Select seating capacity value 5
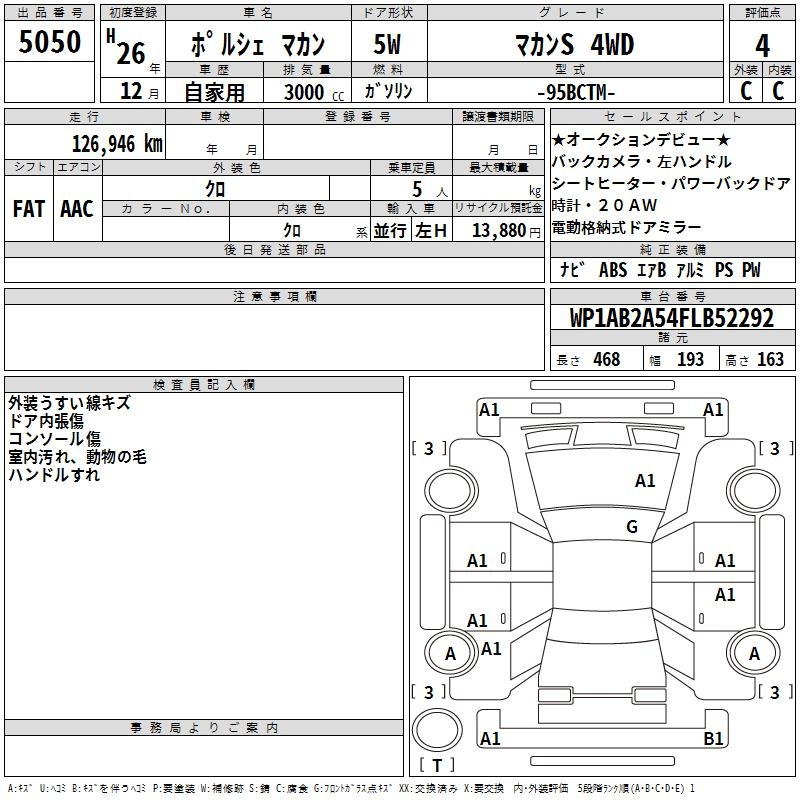 coord(417,189)
